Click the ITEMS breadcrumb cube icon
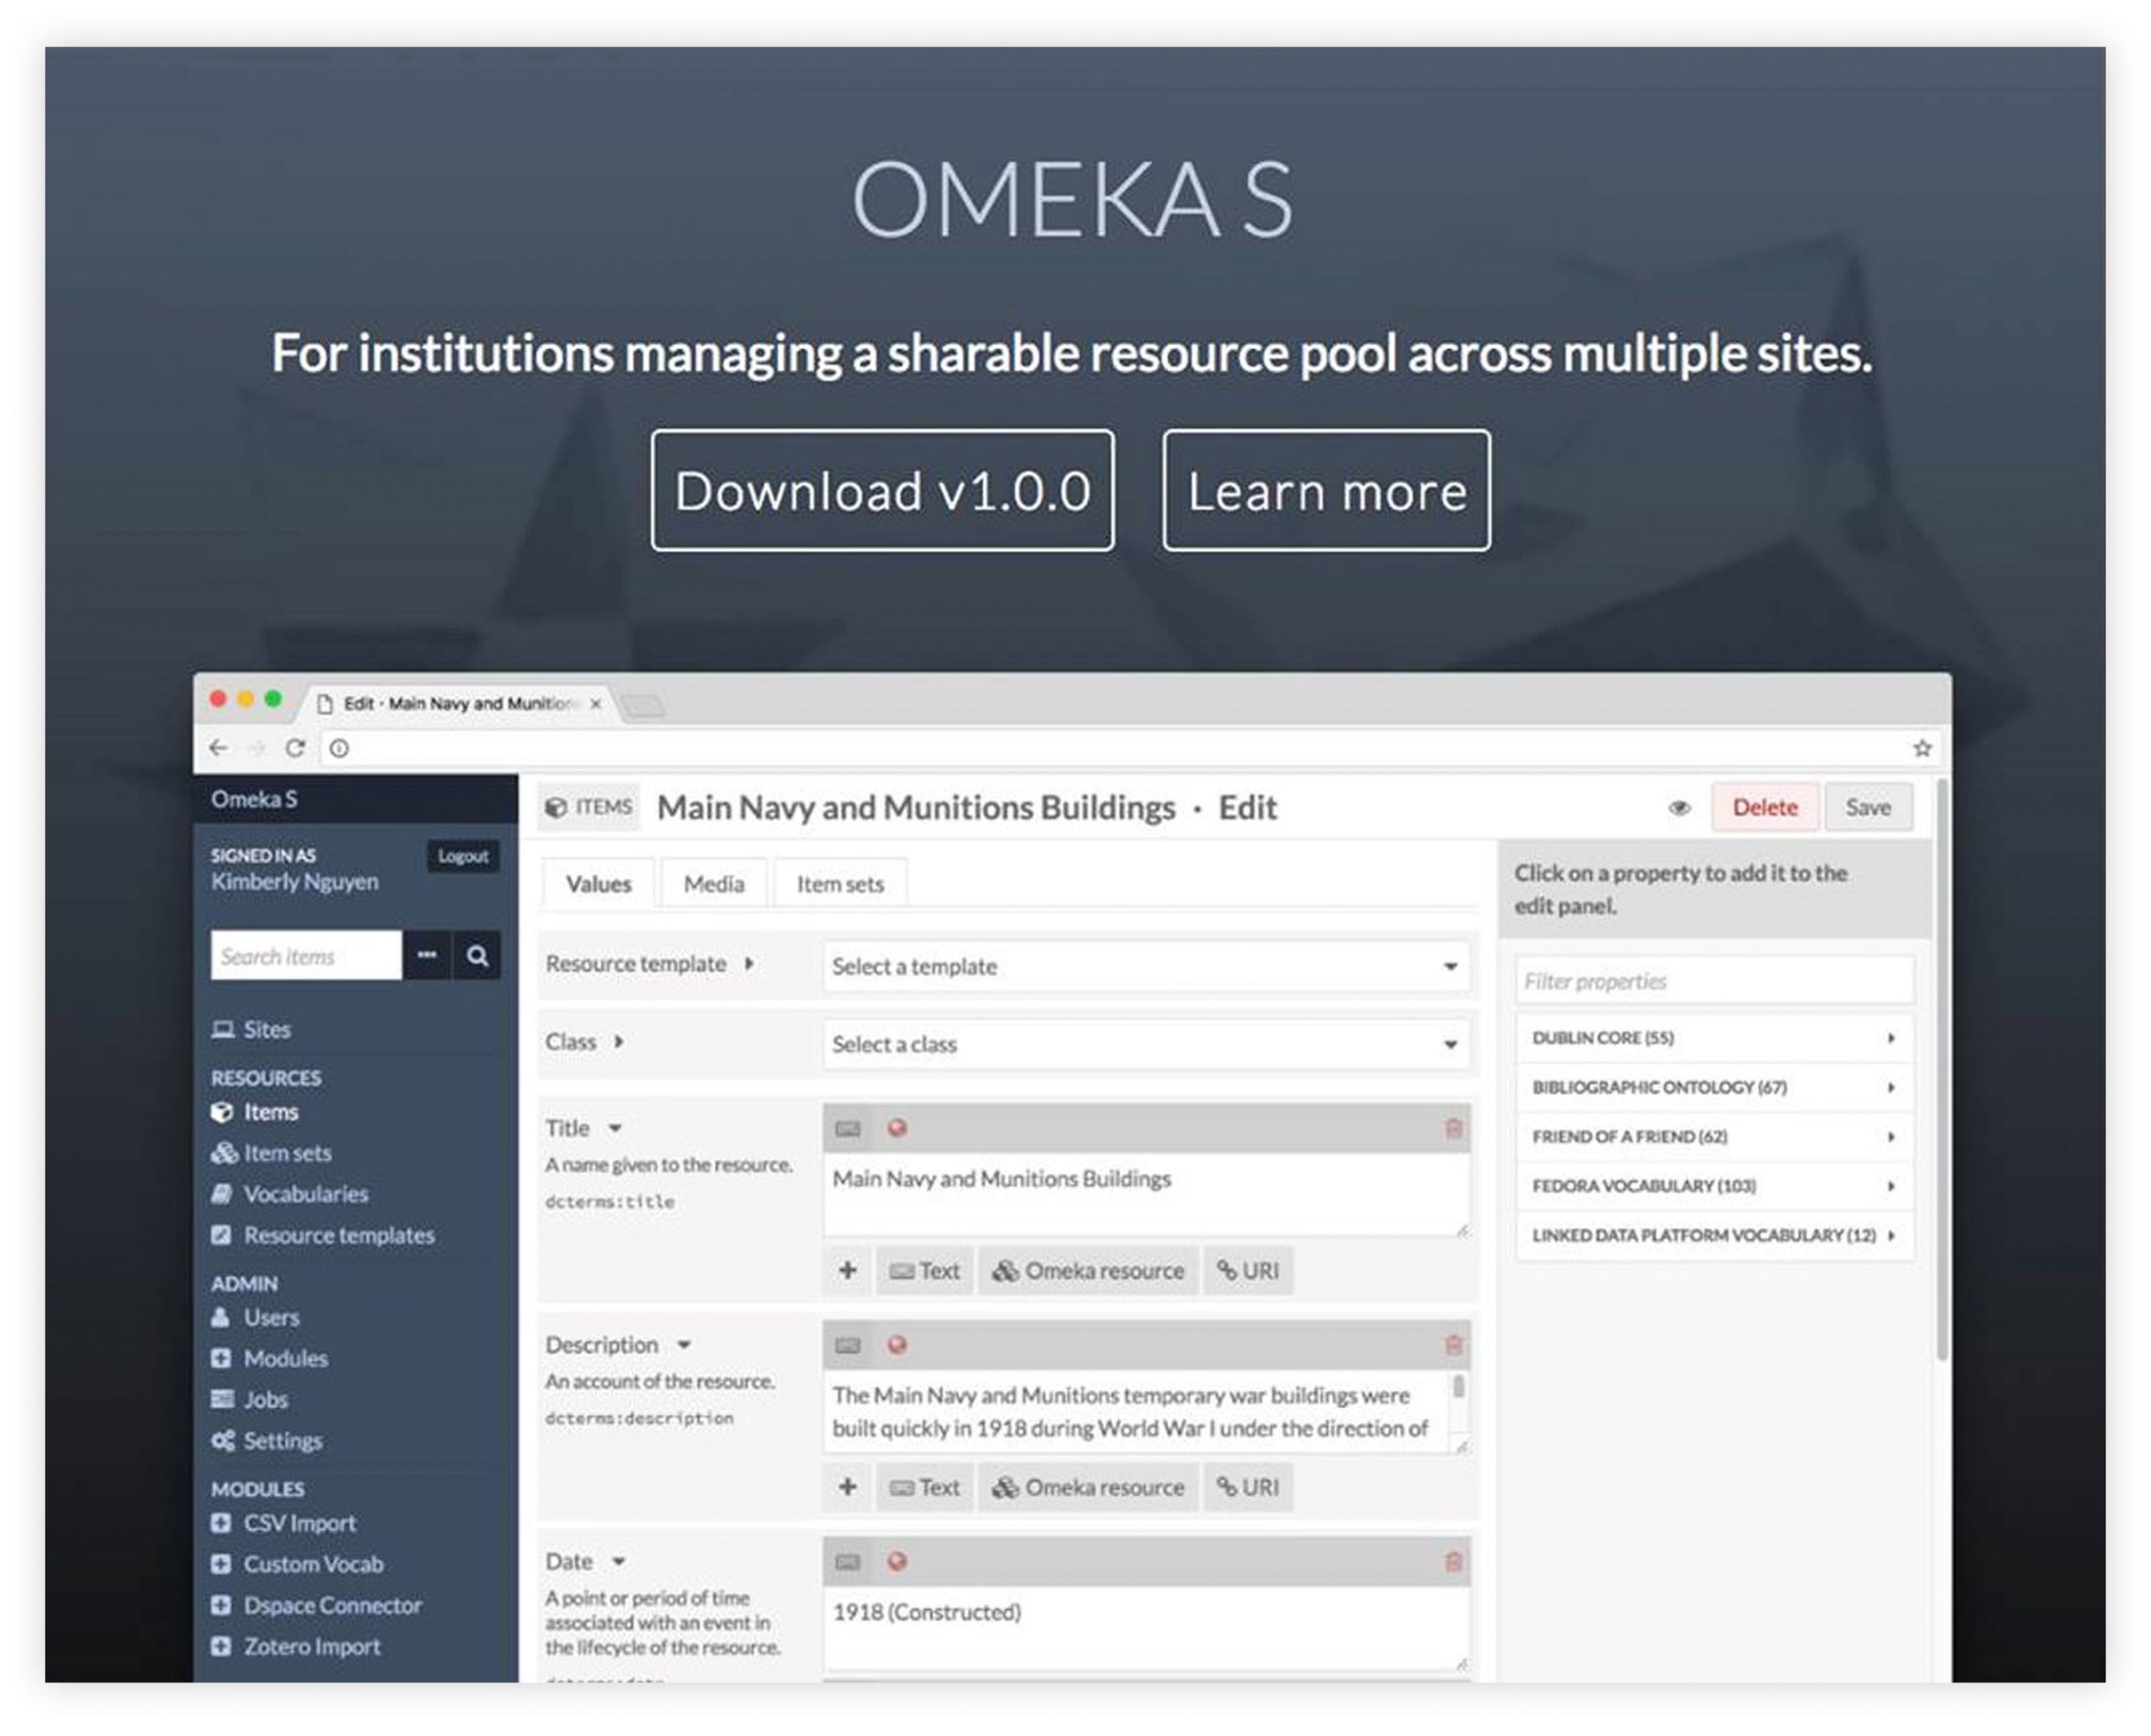The image size is (2151, 1736). (556, 807)
